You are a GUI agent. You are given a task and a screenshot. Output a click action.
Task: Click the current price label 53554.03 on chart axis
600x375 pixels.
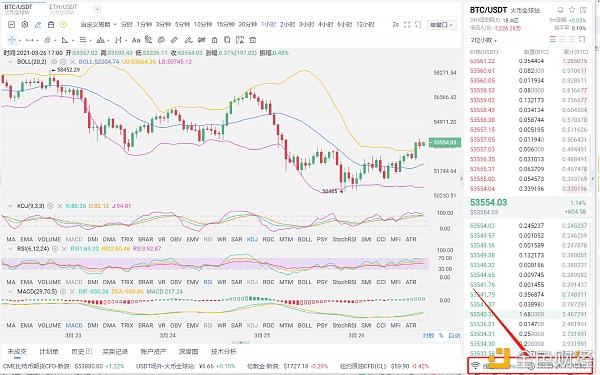click(445, 143)
